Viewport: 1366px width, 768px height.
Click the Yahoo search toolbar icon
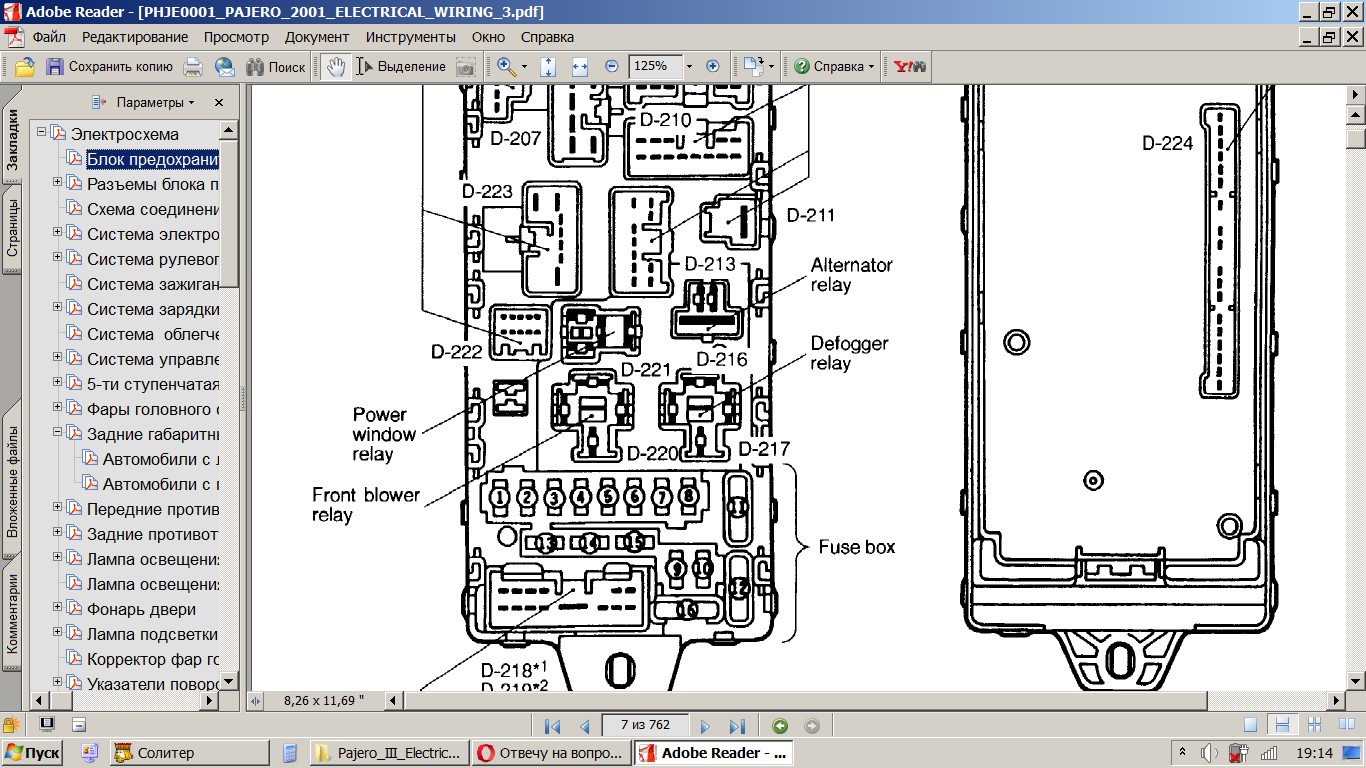click(x=909, y=67)
